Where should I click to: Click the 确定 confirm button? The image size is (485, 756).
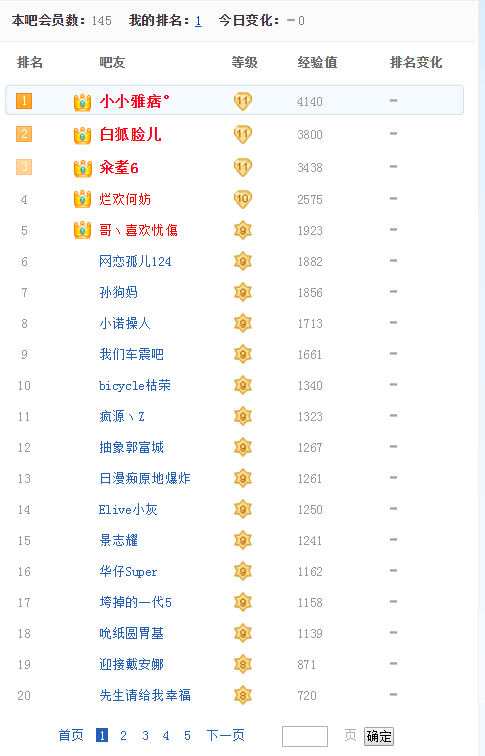(379, 736)
